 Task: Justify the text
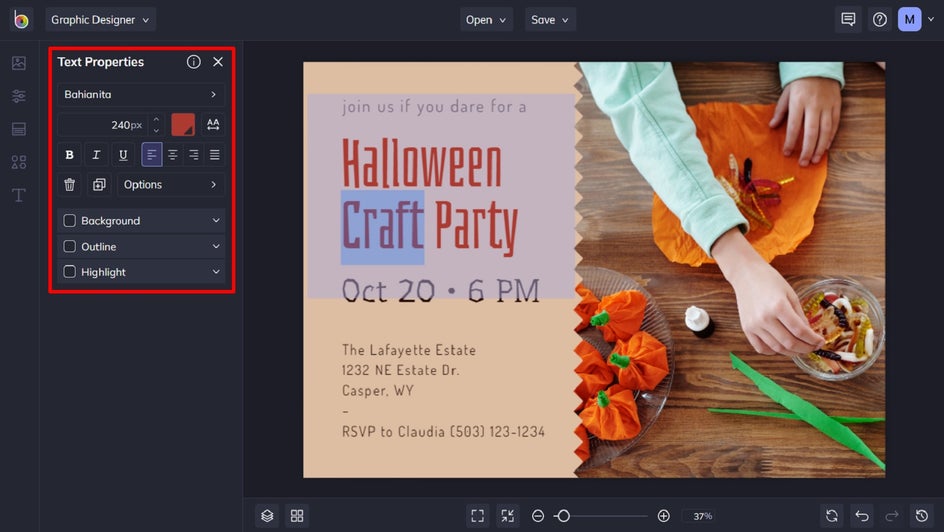point(215,155)
